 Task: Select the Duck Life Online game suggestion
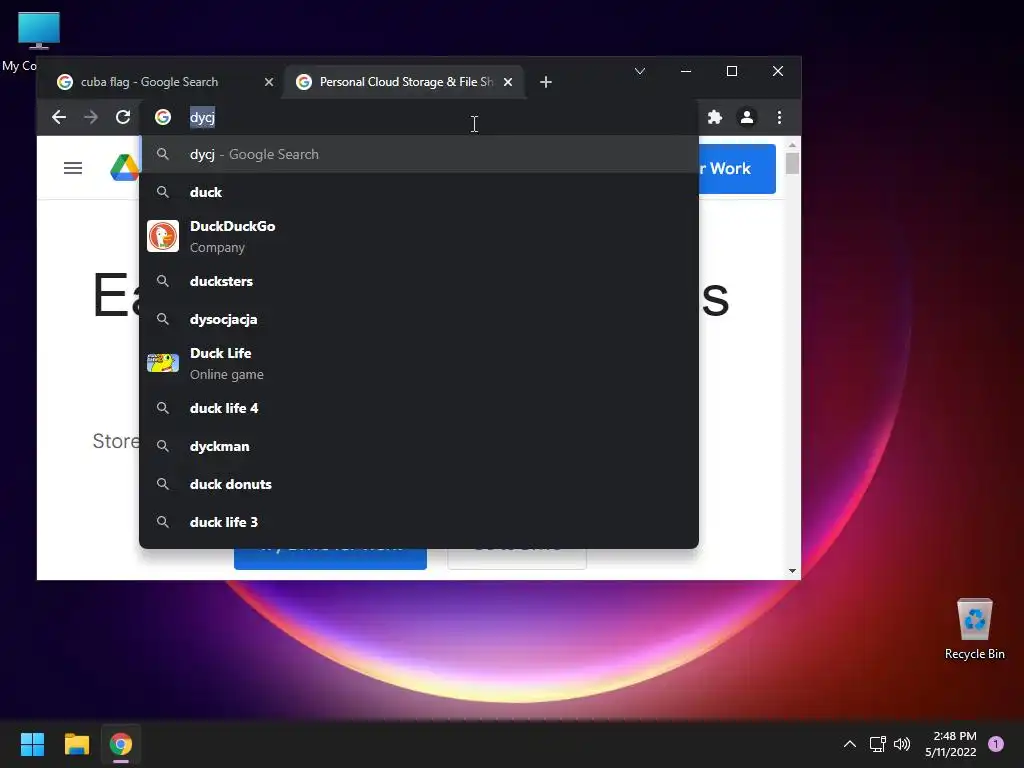tap(419, 363)
